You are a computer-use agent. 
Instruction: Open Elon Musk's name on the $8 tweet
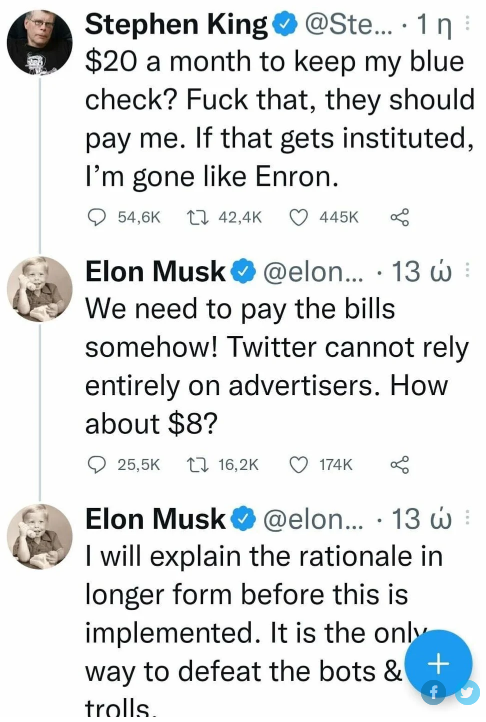click(x=155, y=271)
